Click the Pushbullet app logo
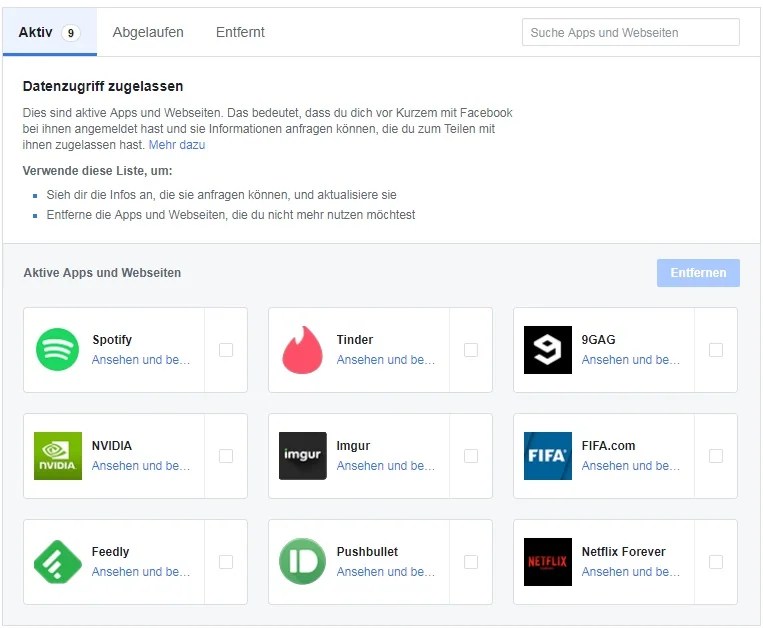Viewport: 763px width, 628px height. tap(303, 562)
